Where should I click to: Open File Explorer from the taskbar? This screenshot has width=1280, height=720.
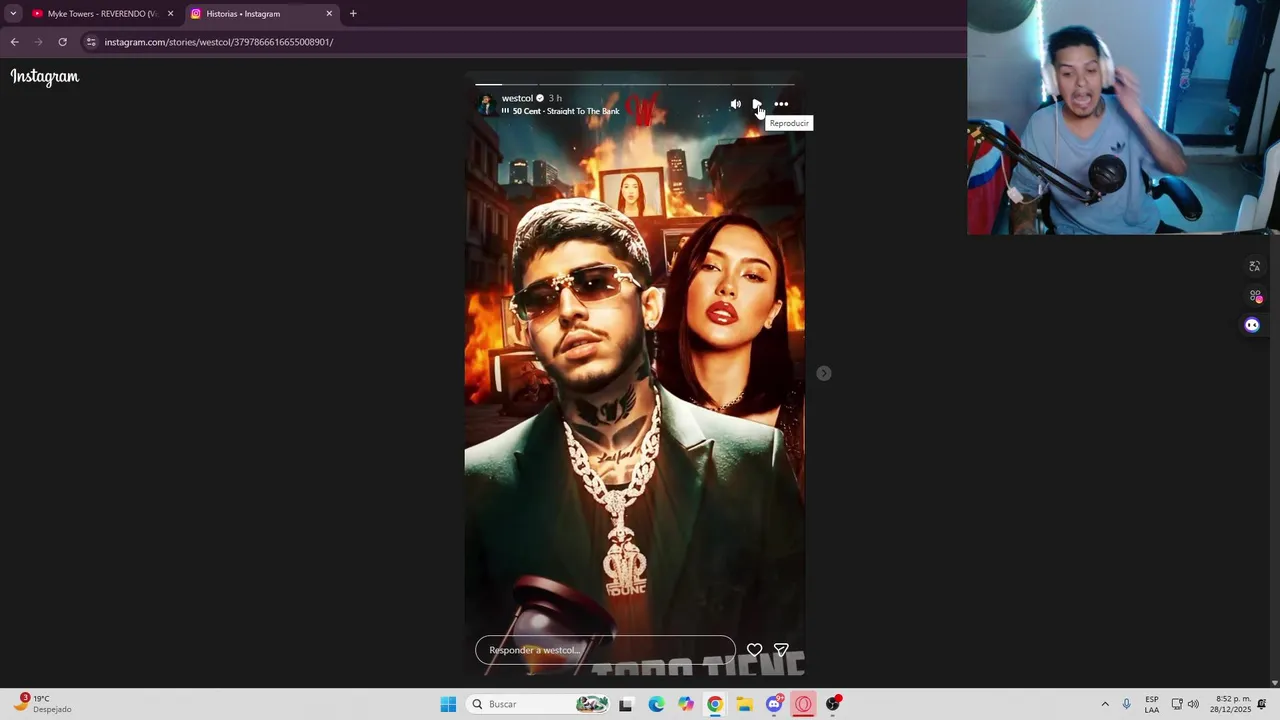pyautogui.click(x=744, y=704)
